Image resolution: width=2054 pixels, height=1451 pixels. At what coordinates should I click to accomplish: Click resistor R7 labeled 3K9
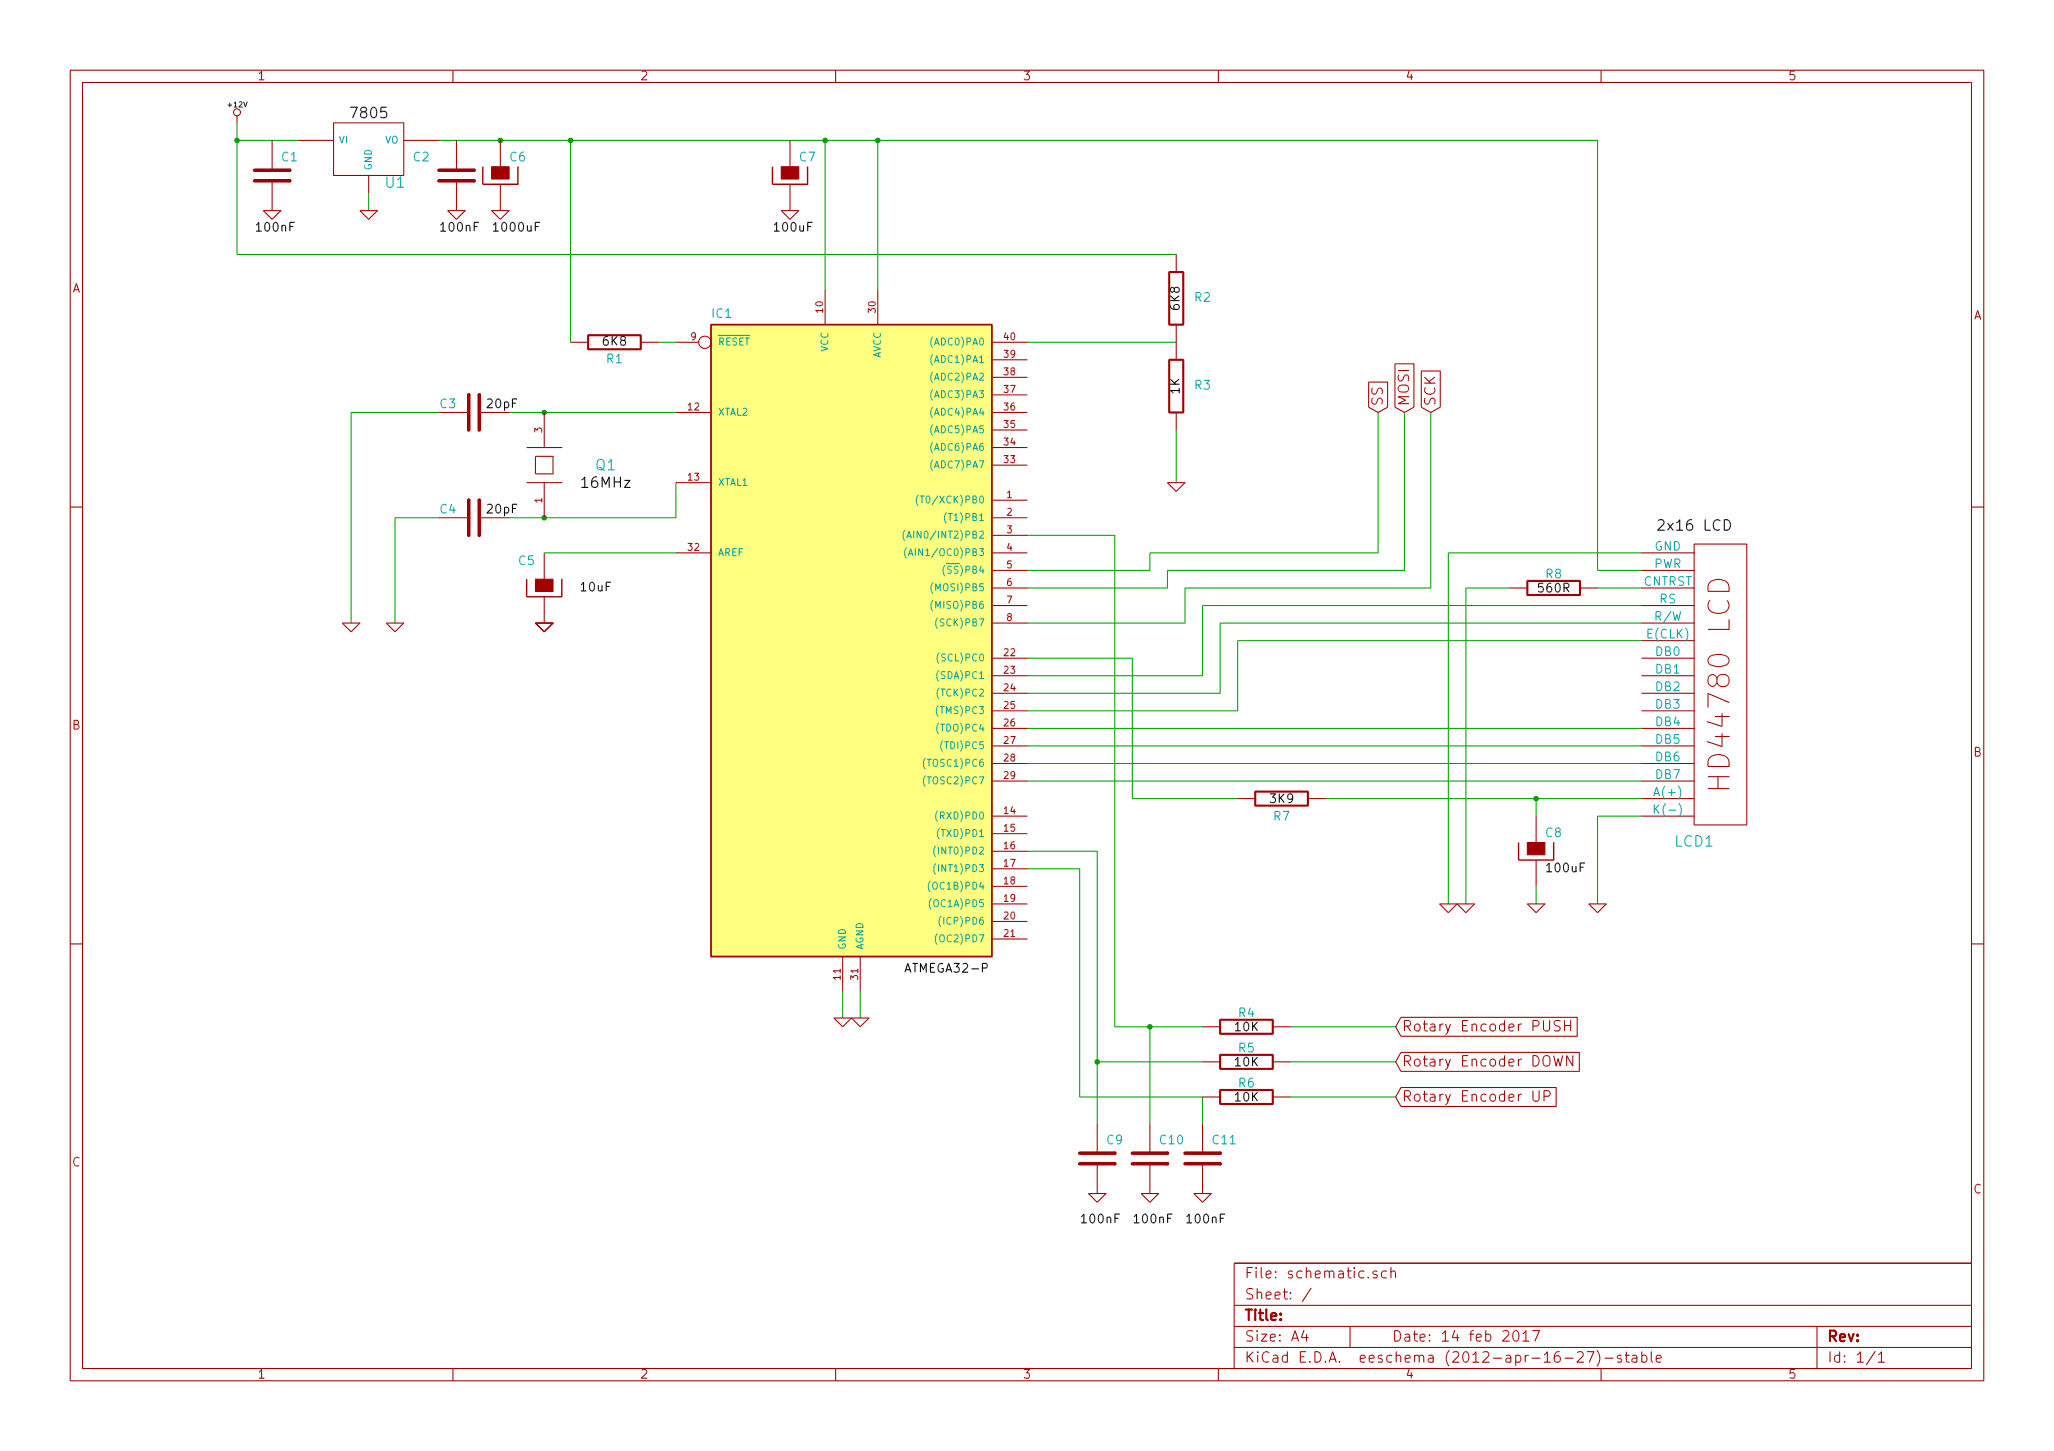(x=1281, y=798)
